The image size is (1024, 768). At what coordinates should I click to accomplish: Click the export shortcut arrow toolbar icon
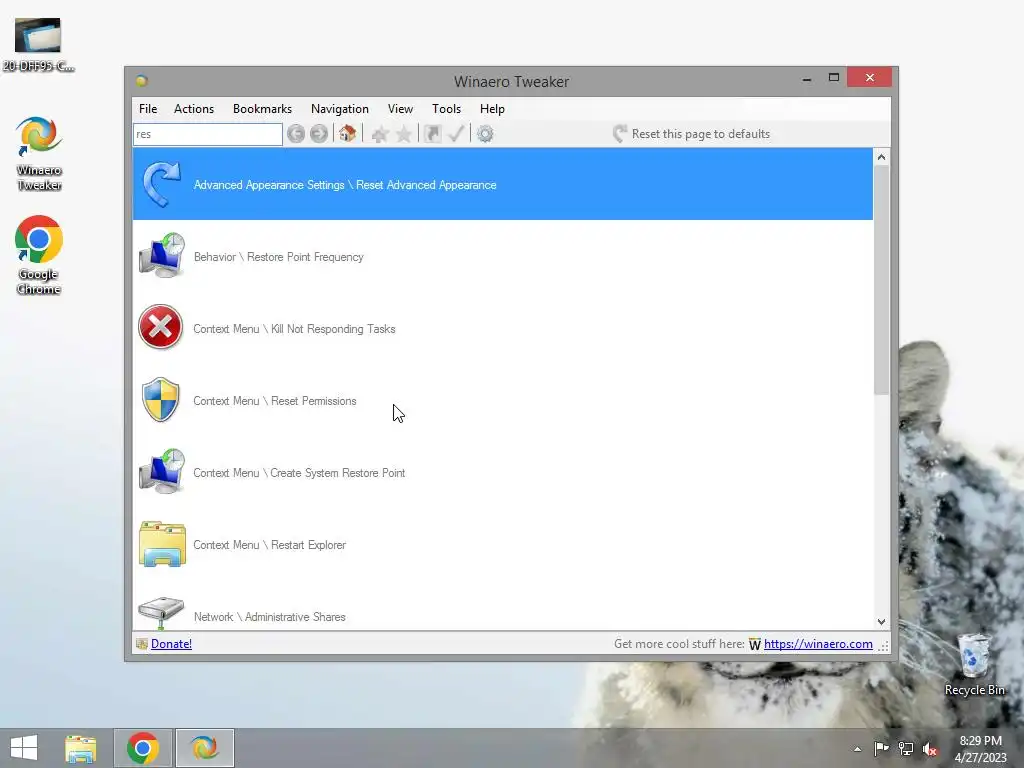coord(432,134)
